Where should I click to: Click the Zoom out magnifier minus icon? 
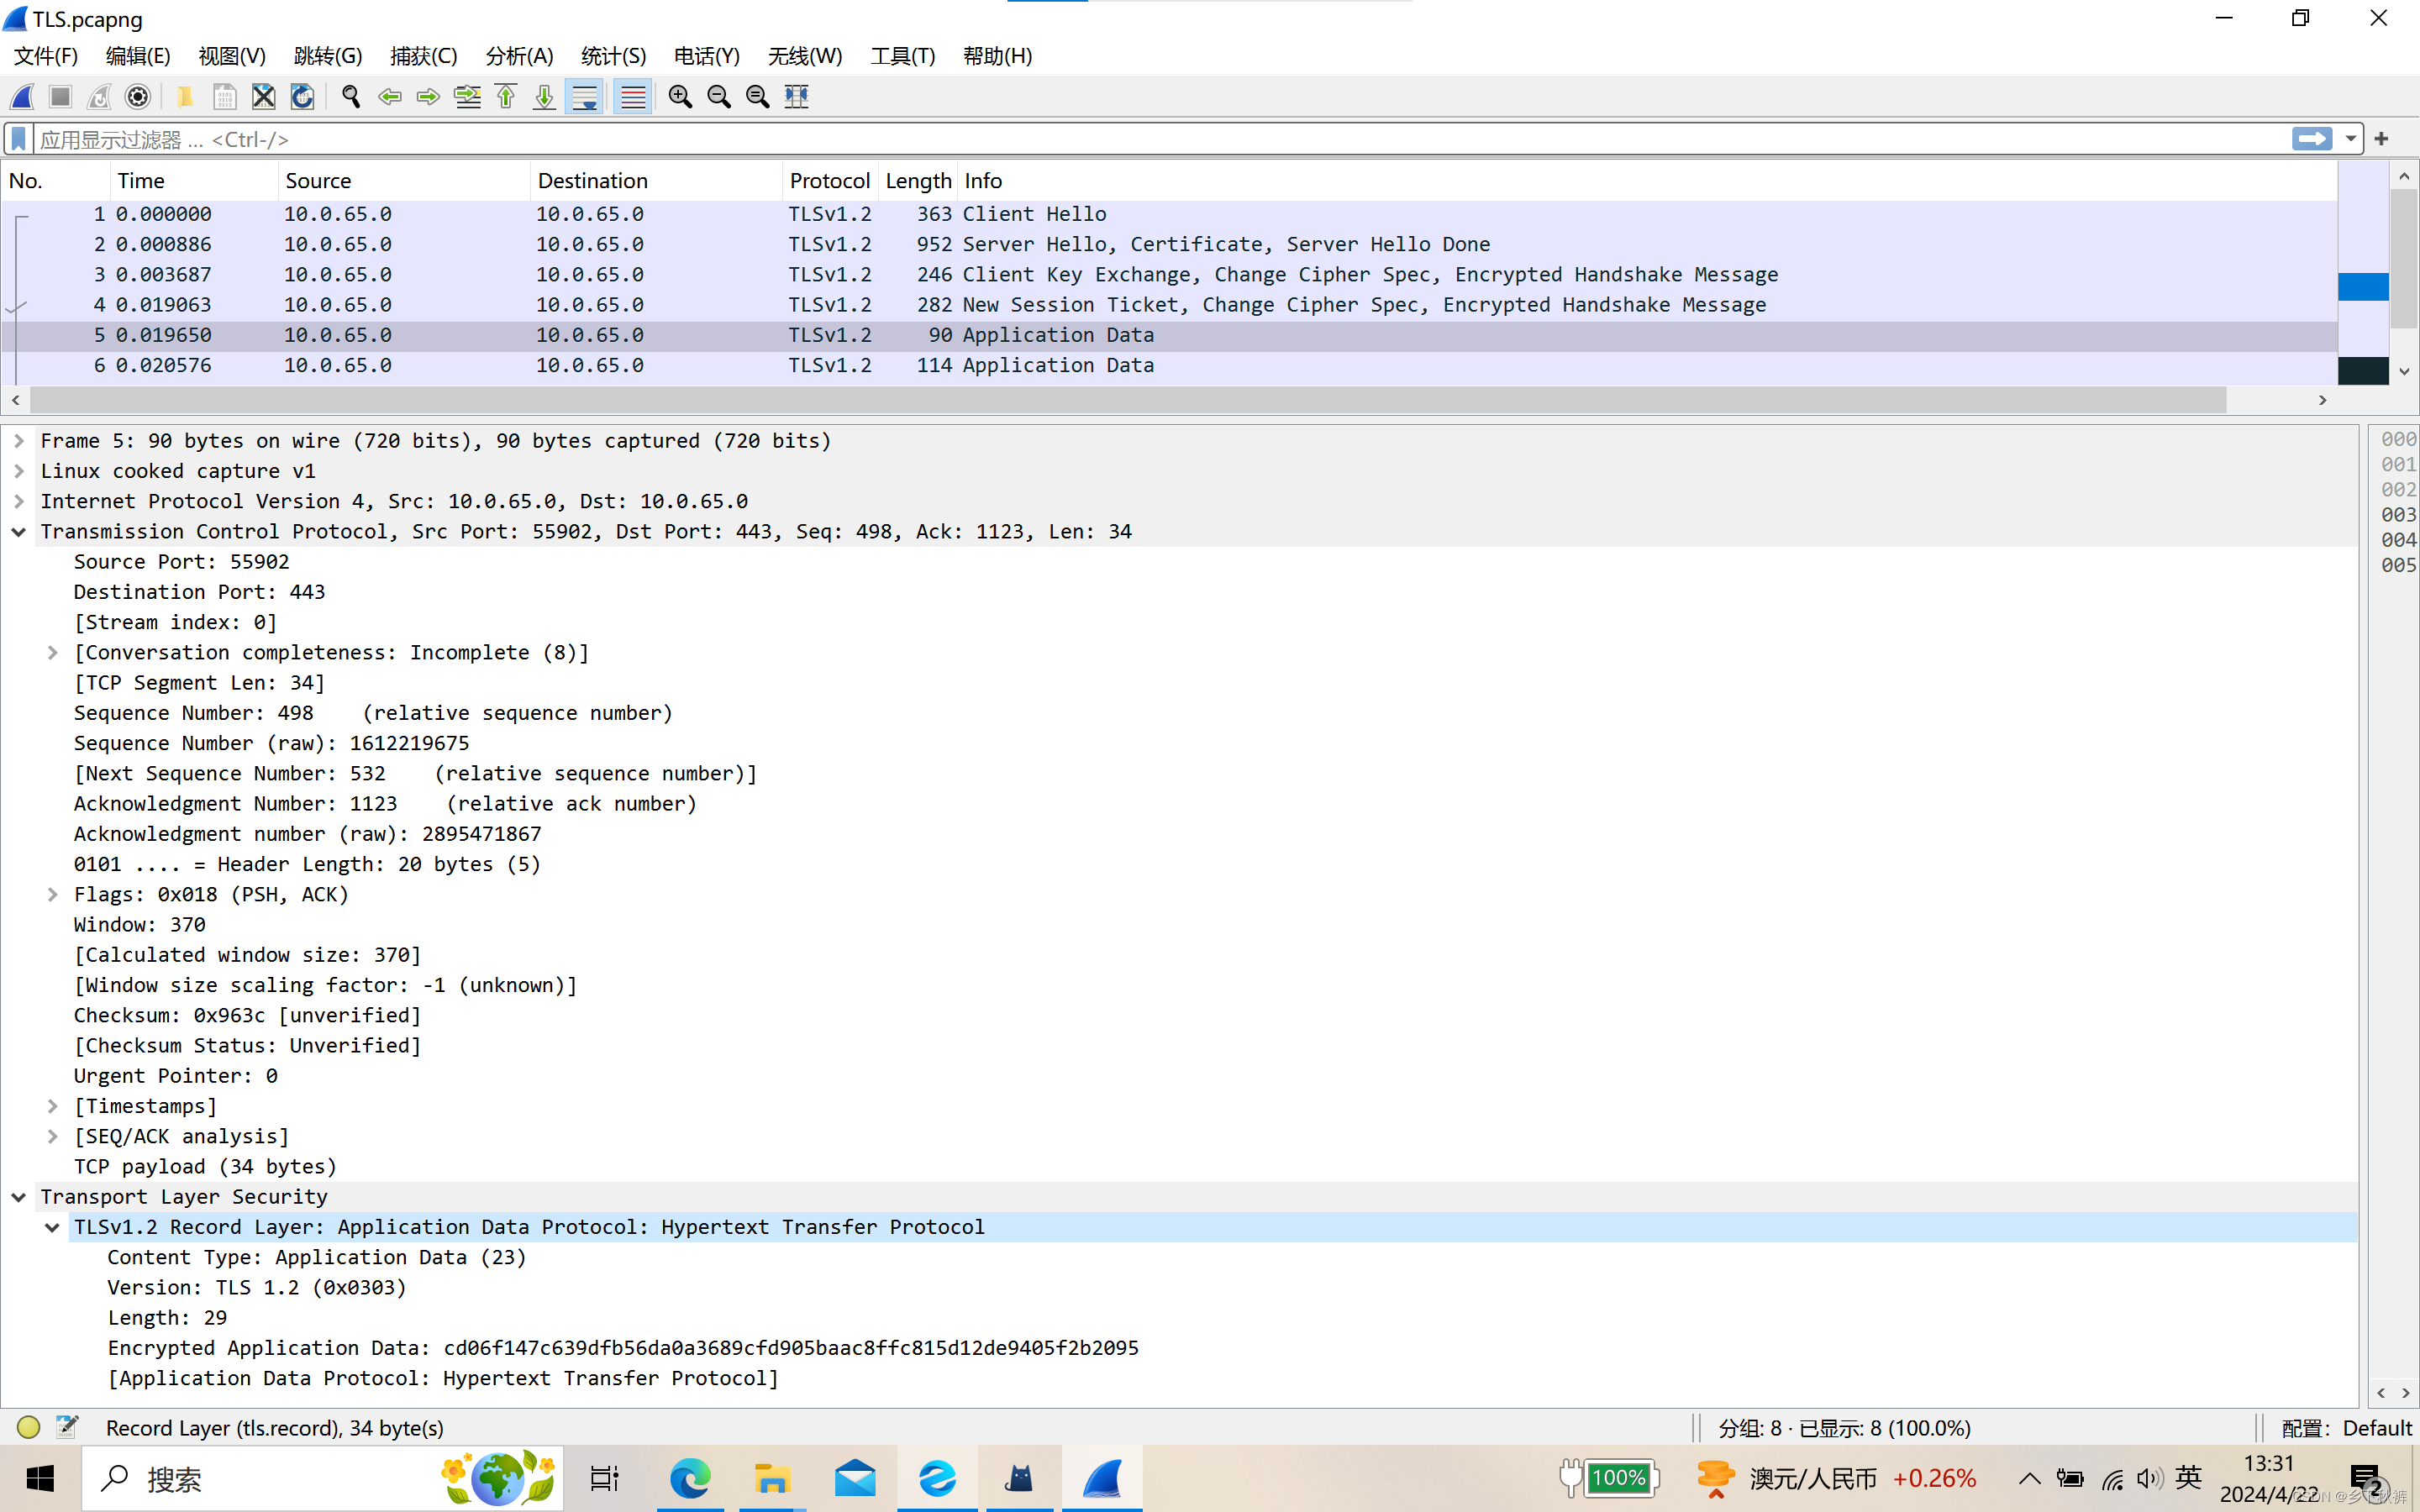[x=719, y=97]
